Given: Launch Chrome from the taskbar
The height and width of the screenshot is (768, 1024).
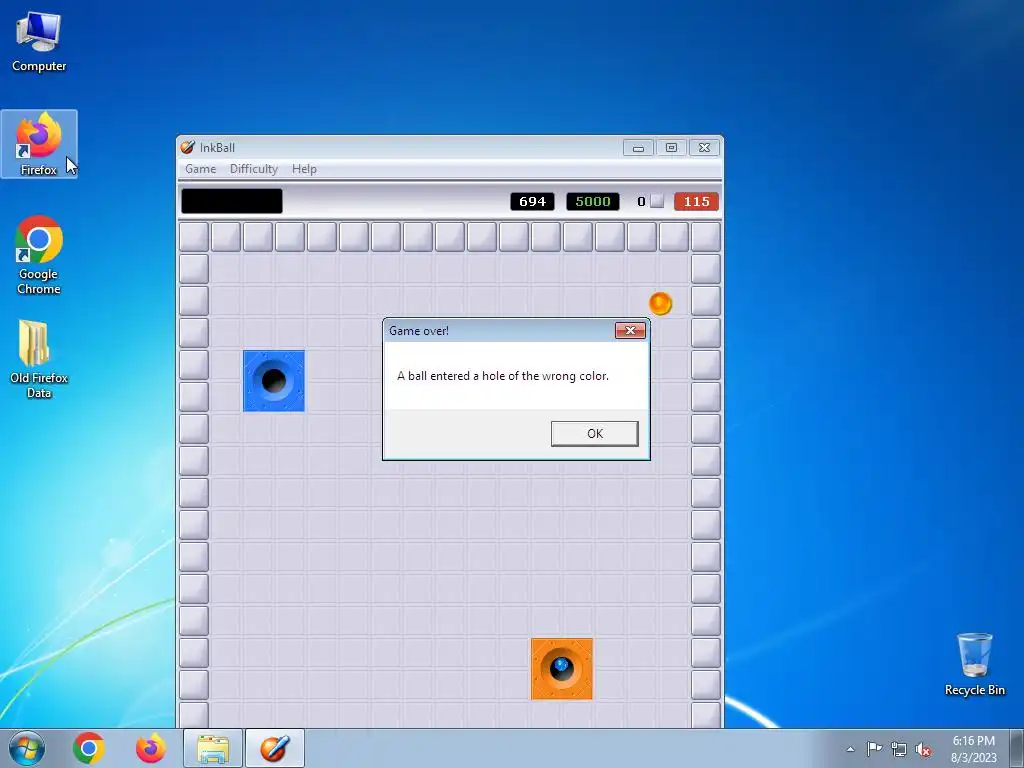Looking at the screenshot, I should (89, 748).
